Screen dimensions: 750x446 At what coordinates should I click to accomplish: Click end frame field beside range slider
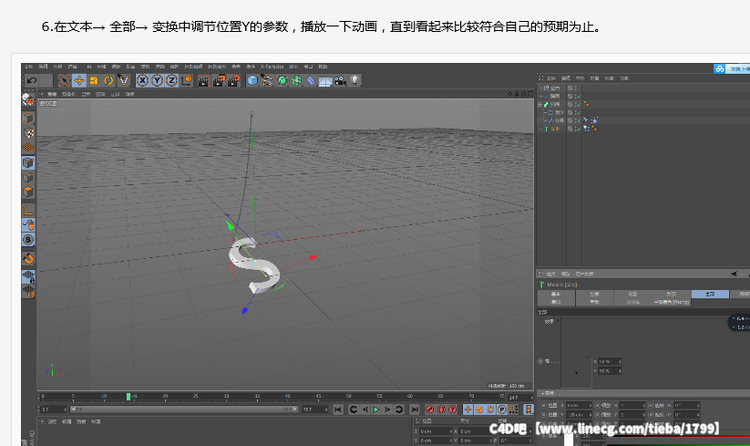[314, 409]
